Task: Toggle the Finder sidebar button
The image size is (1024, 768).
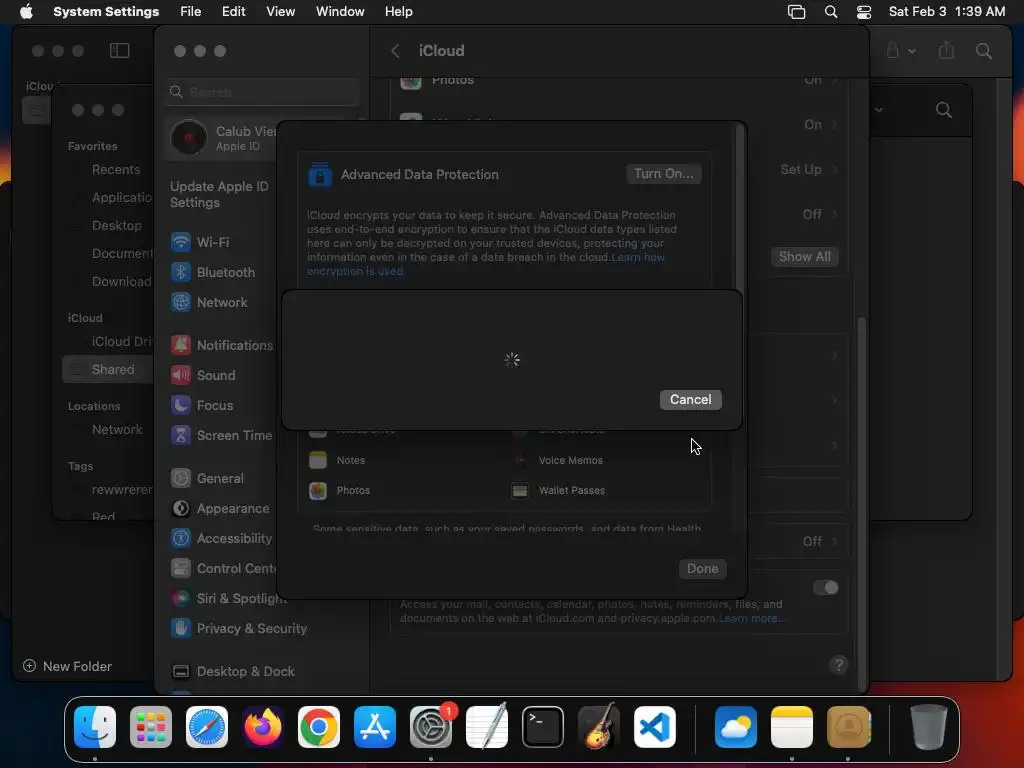Action: pyautogui.click(x=120, y=51)
